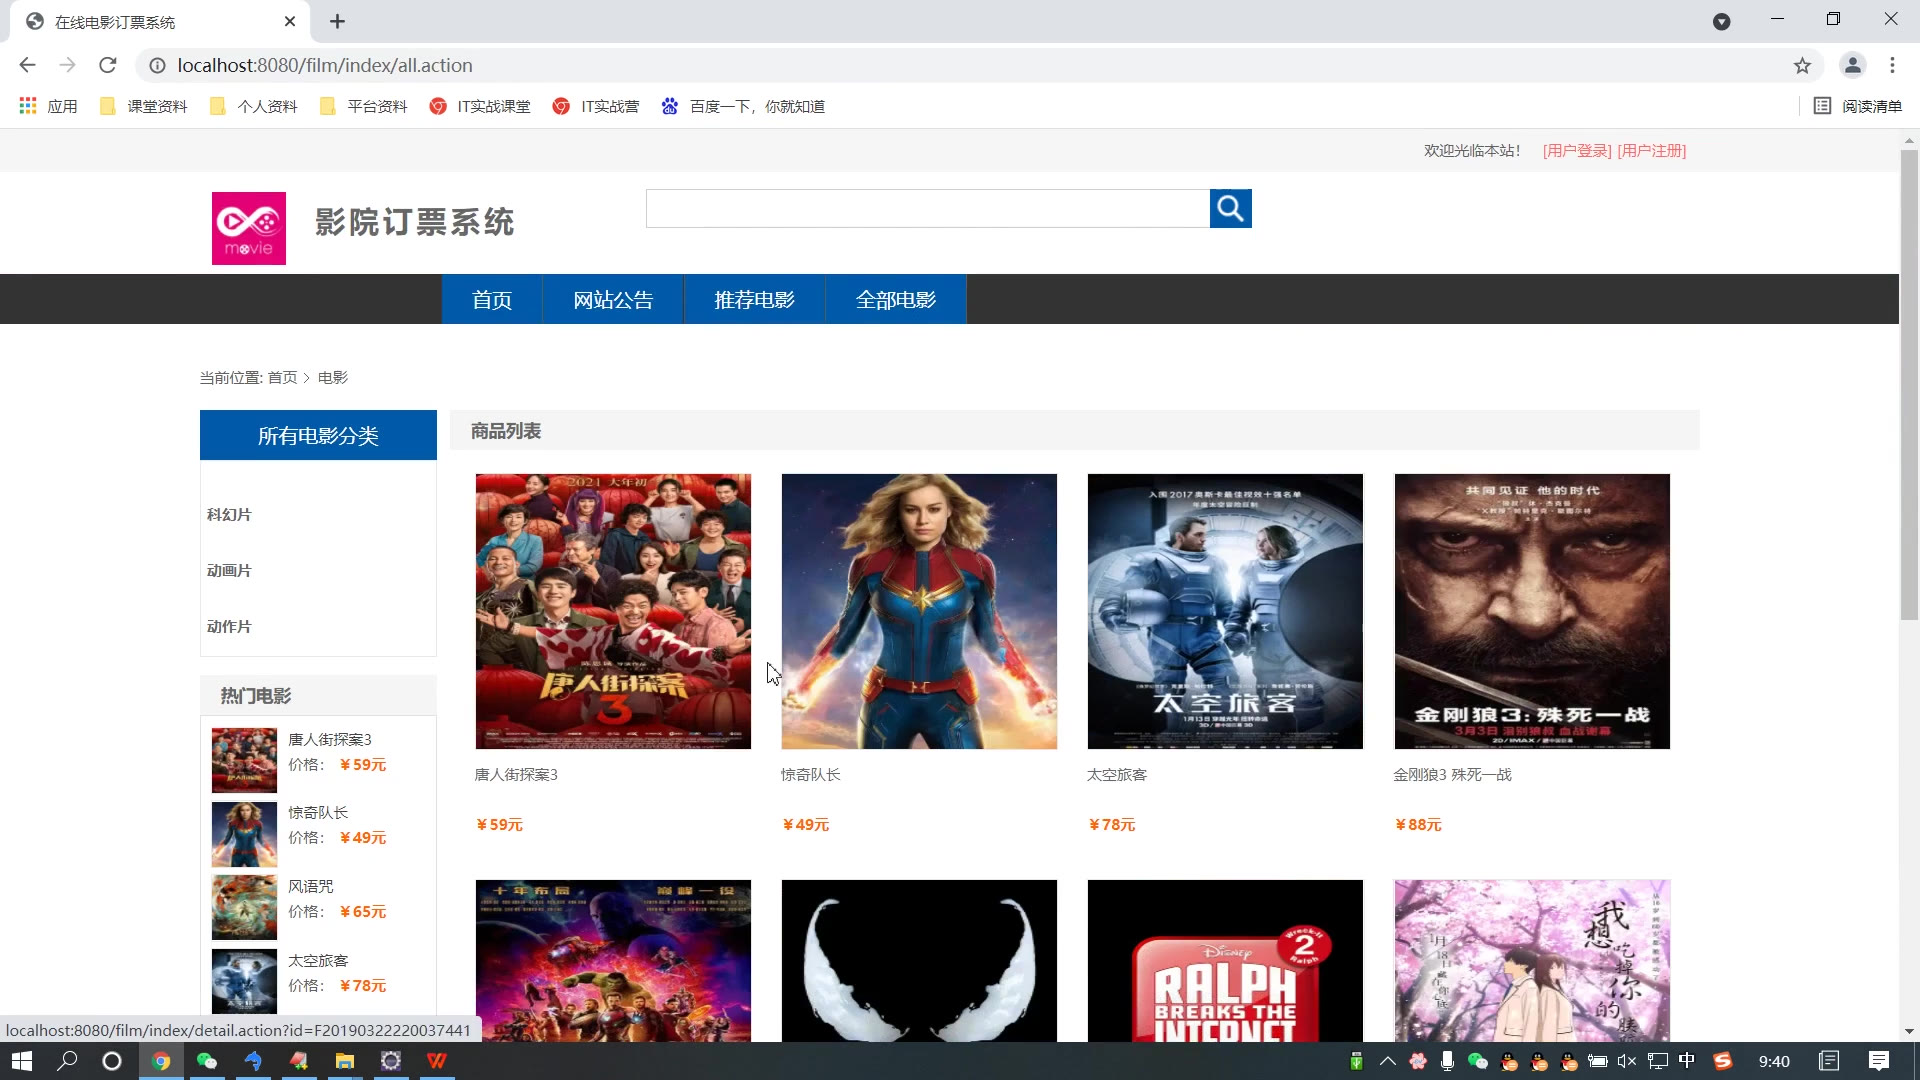Switch to Chrome in the taskbar

click(161, 1061)
